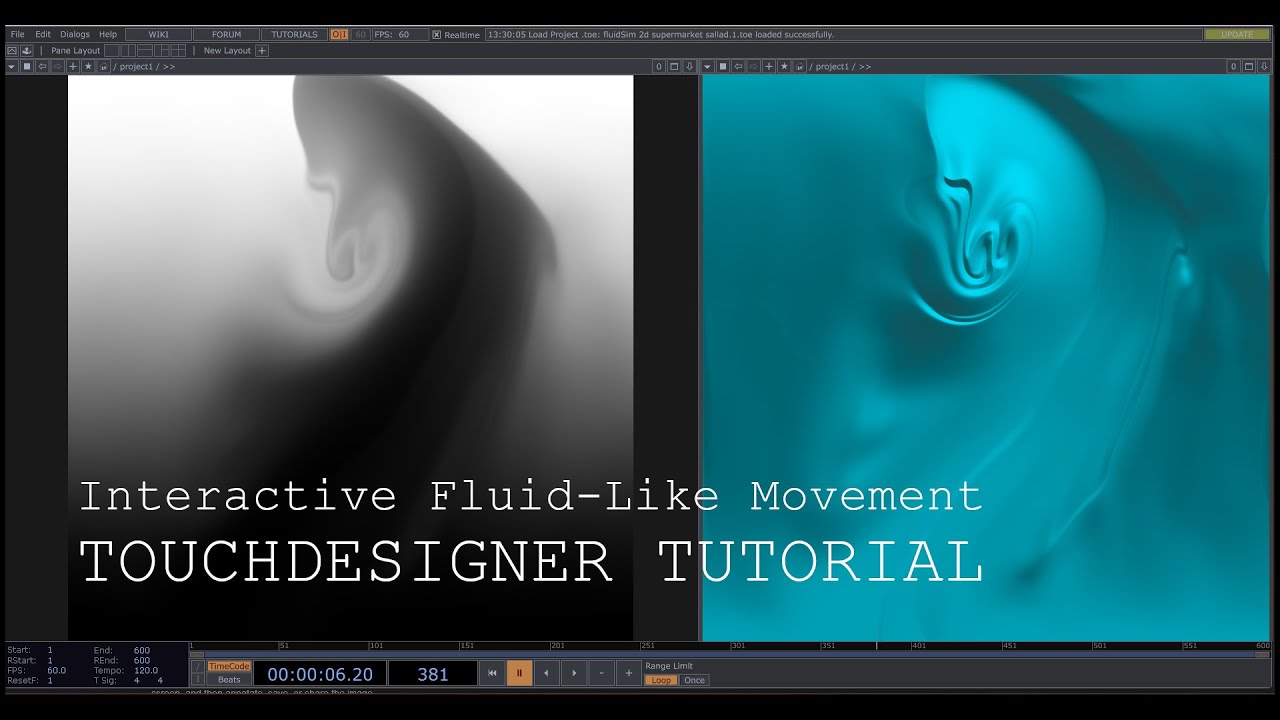Screen dimensions: 1280x720
Task: Go back in left pane network history
Action: tap(42, 66)
